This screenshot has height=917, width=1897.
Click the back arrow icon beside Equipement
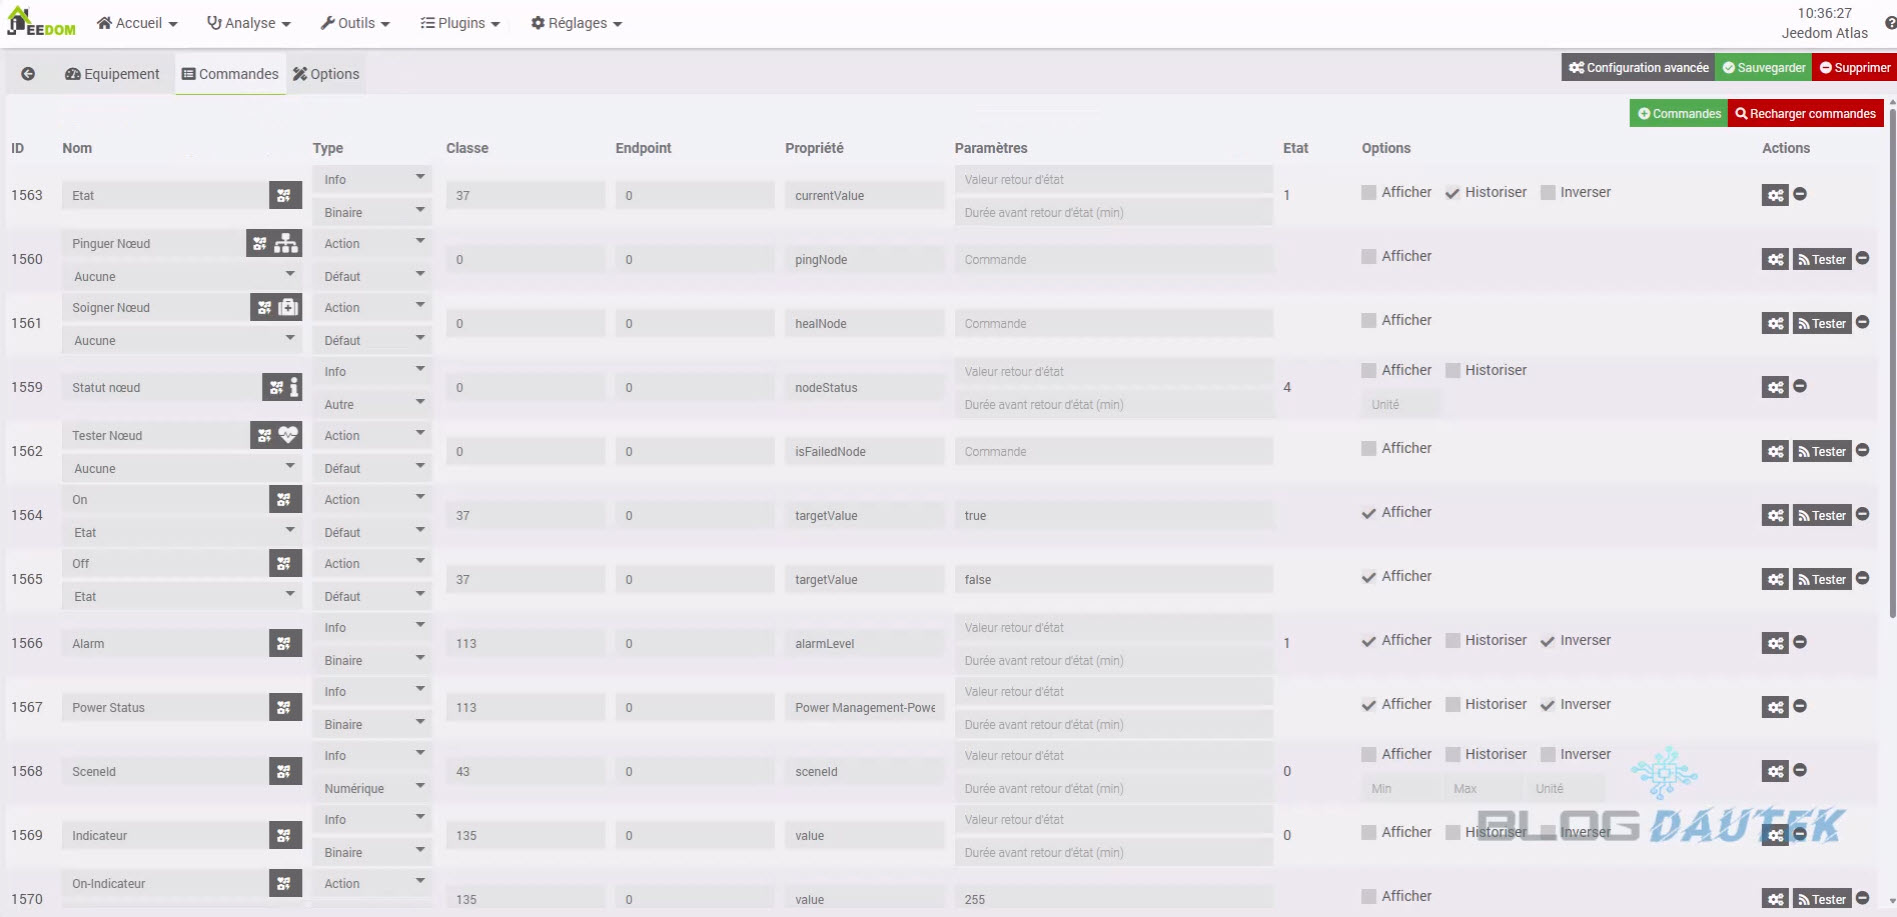pyautogui.click(x=28, y=74)
